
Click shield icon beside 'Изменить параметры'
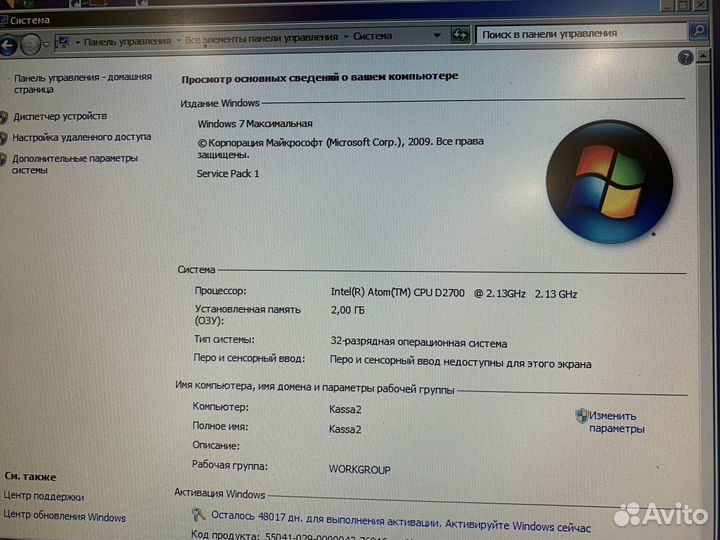click(x=581, y=416)
